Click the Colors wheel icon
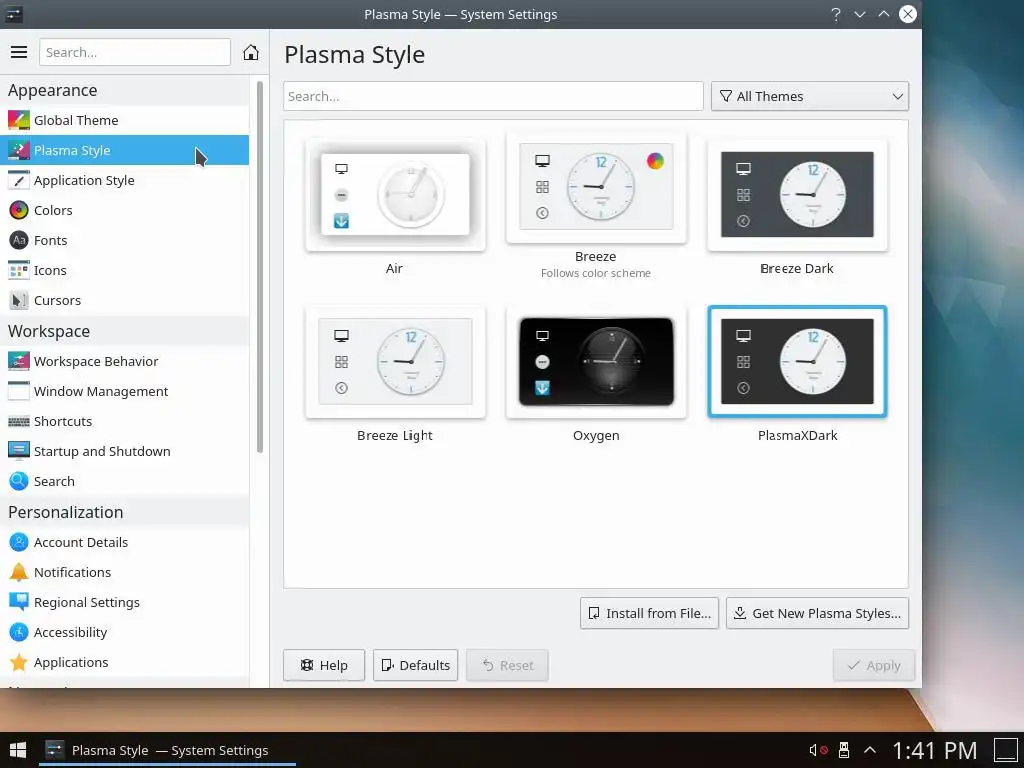The height and width of the screenshot is (768, 1024). point(18,210)
